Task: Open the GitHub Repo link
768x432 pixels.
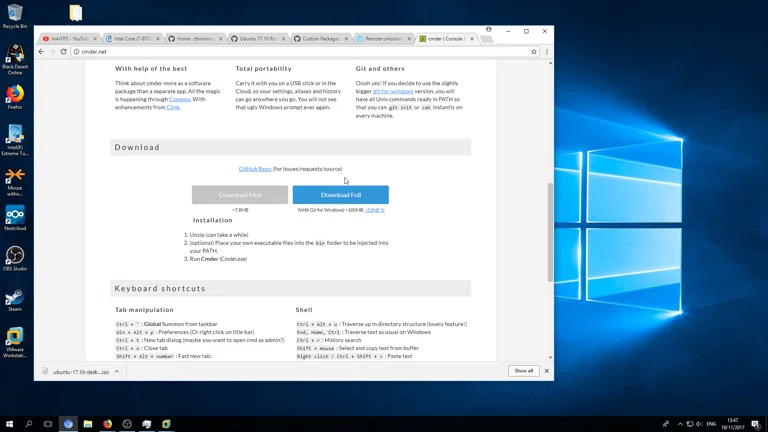Action: pyautogui.click(x=255, y=169)
